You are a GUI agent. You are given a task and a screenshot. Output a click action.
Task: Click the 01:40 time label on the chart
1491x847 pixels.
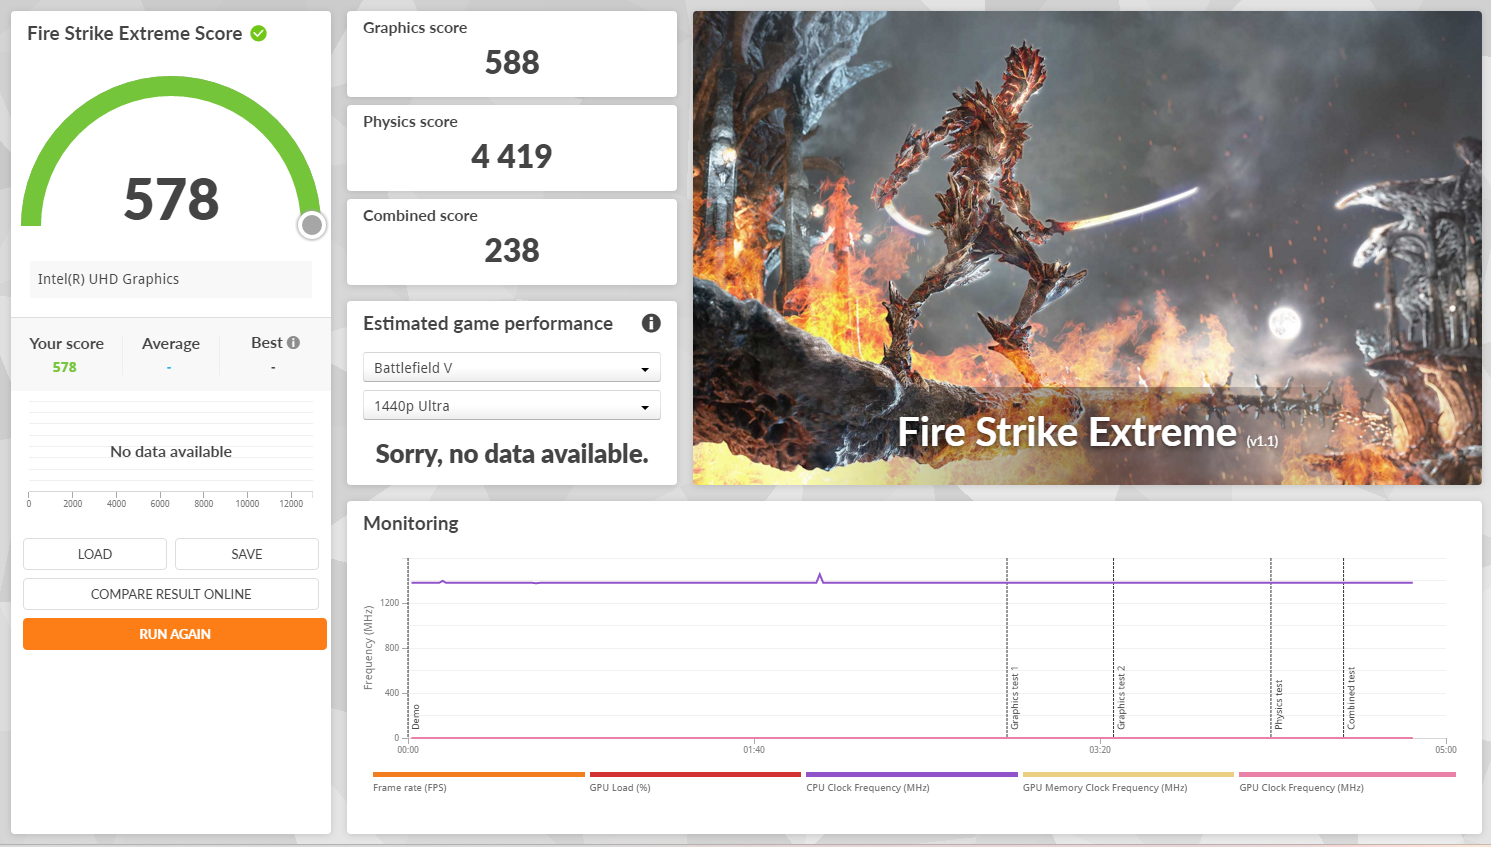point(754,750)
